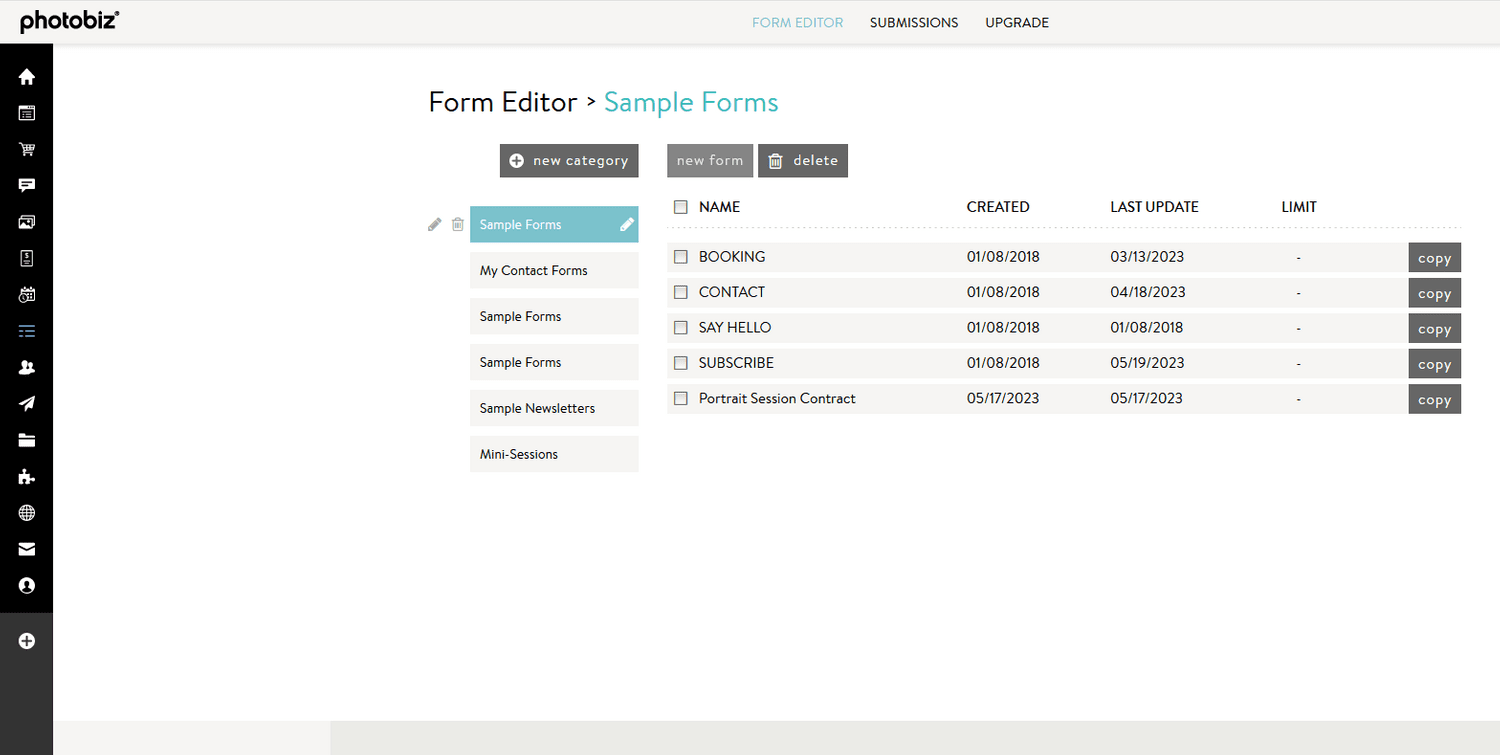
Task: Open the invoice dollar sidebar icon
Action: click(27, 258)
